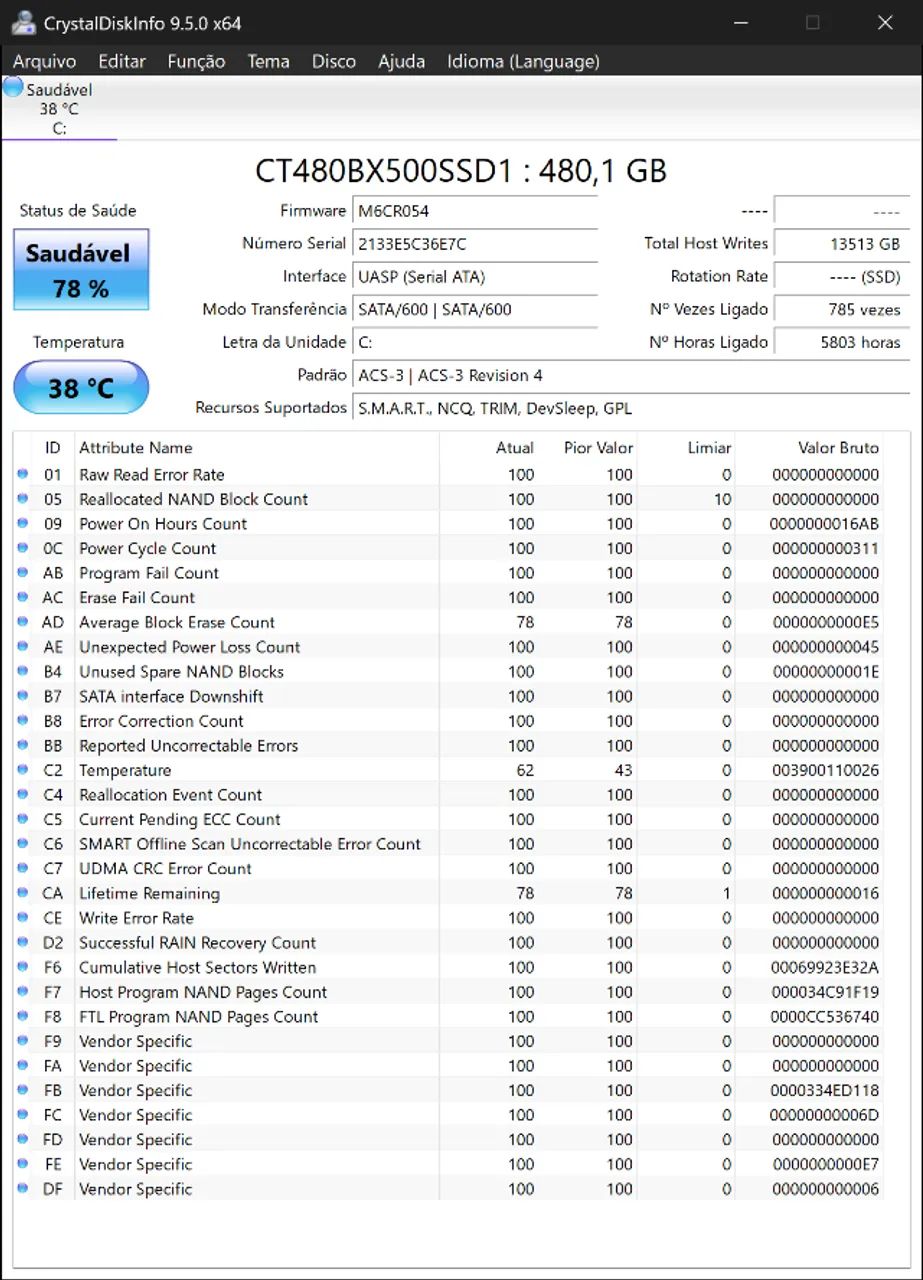
Task: Click the status dot for FTL Program NAND Pages Count
Action: 22,1016
